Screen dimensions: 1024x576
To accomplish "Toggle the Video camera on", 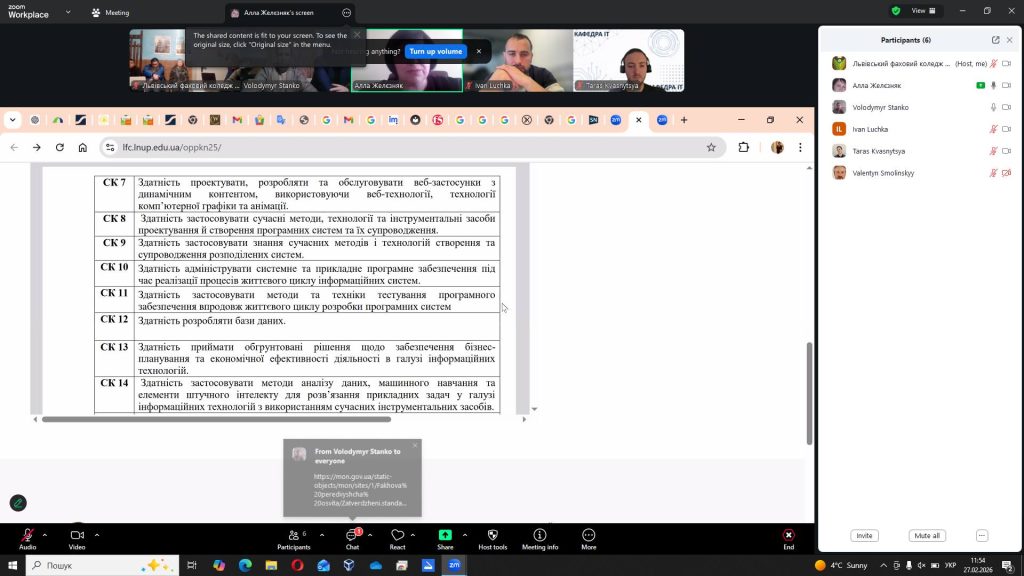I will (x=77, y=535).
